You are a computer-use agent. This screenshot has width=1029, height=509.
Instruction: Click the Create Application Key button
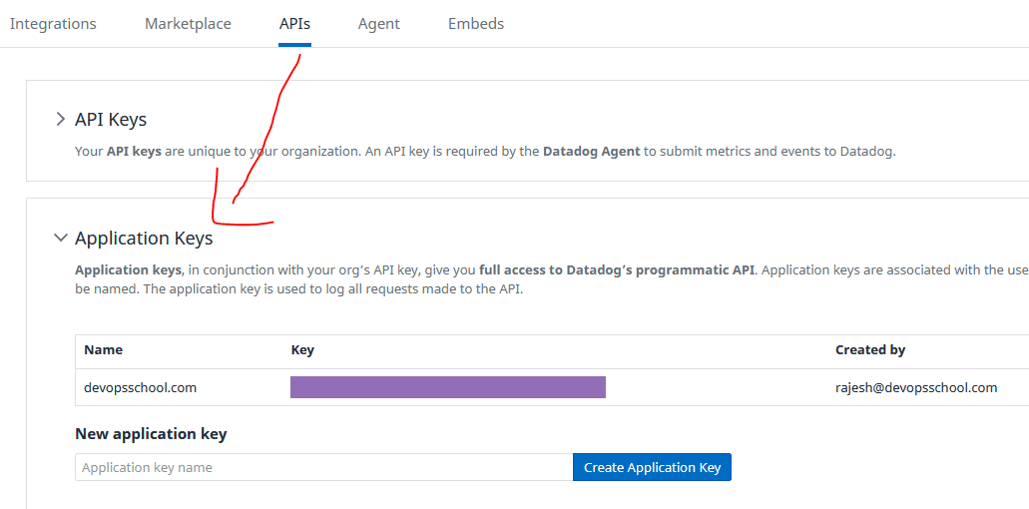click(x=652, y=467)
